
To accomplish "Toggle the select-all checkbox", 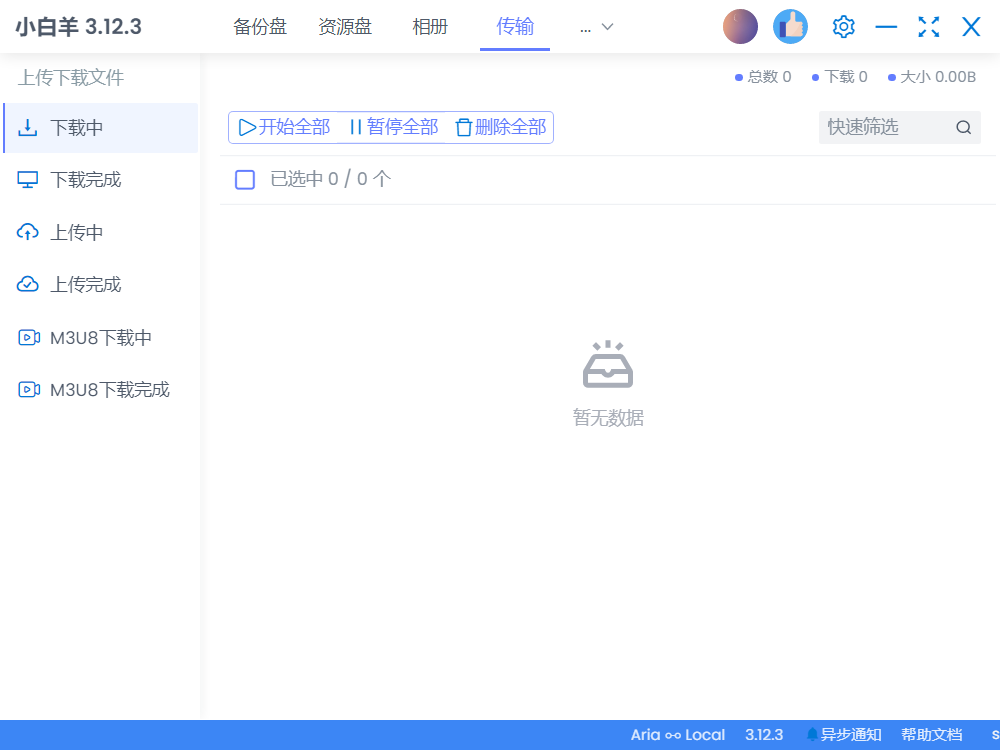I will click(x=245, y=180).
